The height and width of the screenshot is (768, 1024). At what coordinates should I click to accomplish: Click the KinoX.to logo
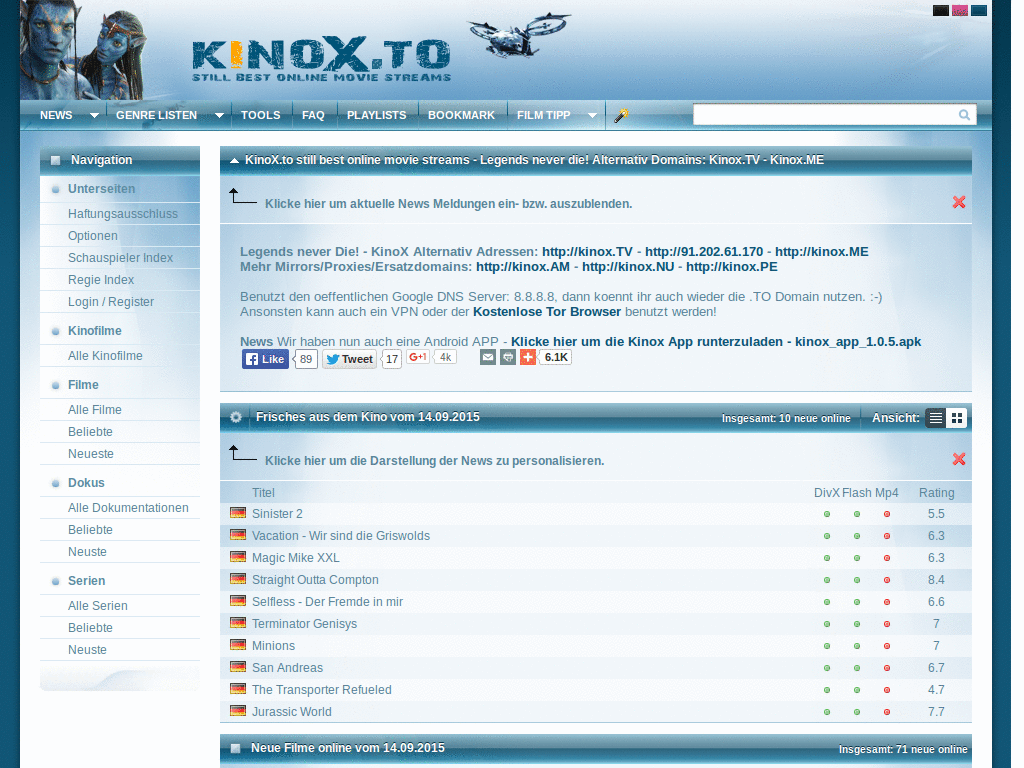(x=321, y=59)
